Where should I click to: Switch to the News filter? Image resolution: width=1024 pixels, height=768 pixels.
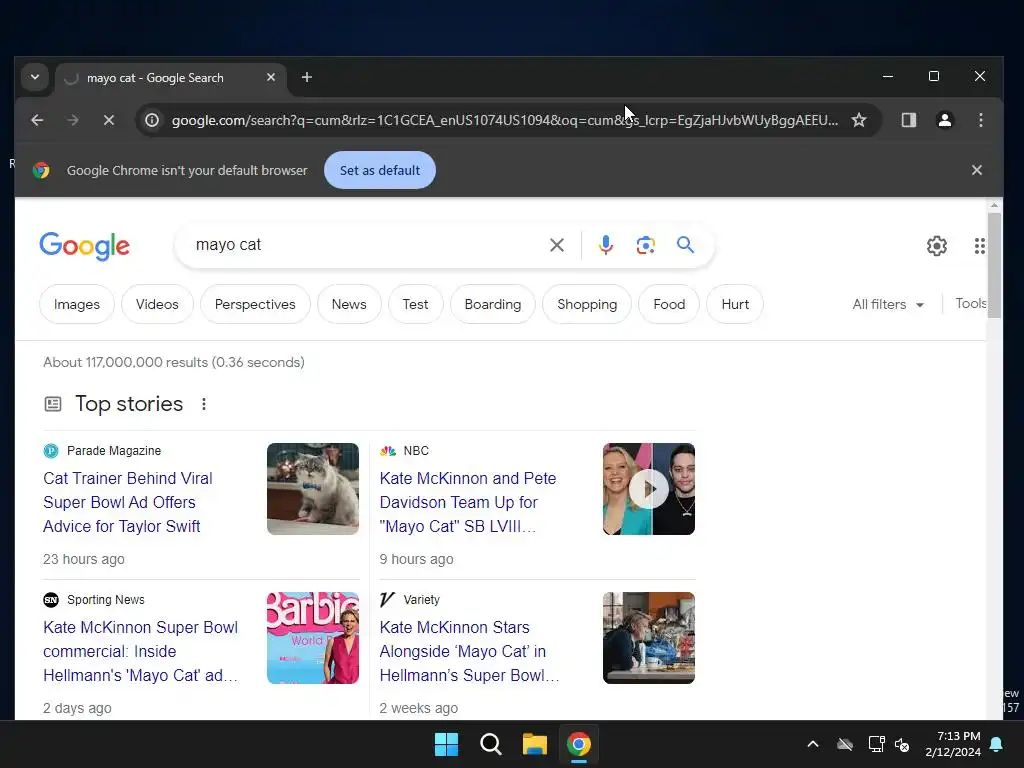[x=349, y=304]
